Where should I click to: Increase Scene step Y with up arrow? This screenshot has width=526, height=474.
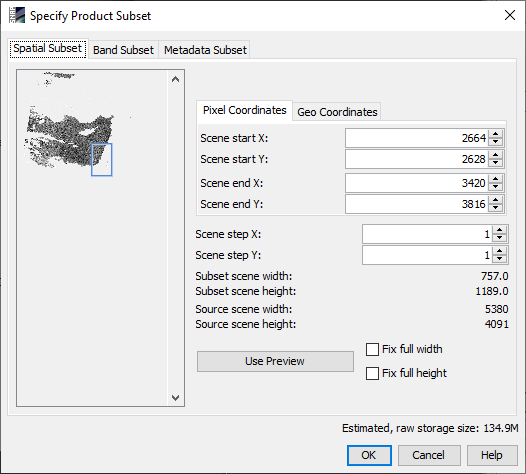click(500, 251)
